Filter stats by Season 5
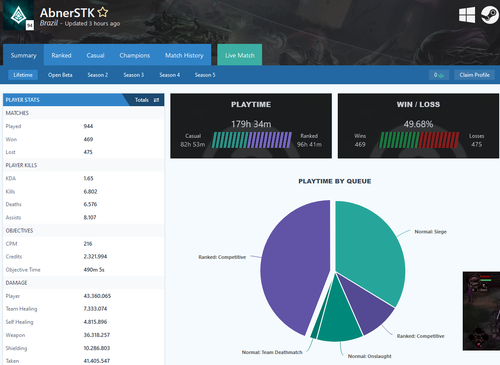500x365 pixels. click(205, 75)
